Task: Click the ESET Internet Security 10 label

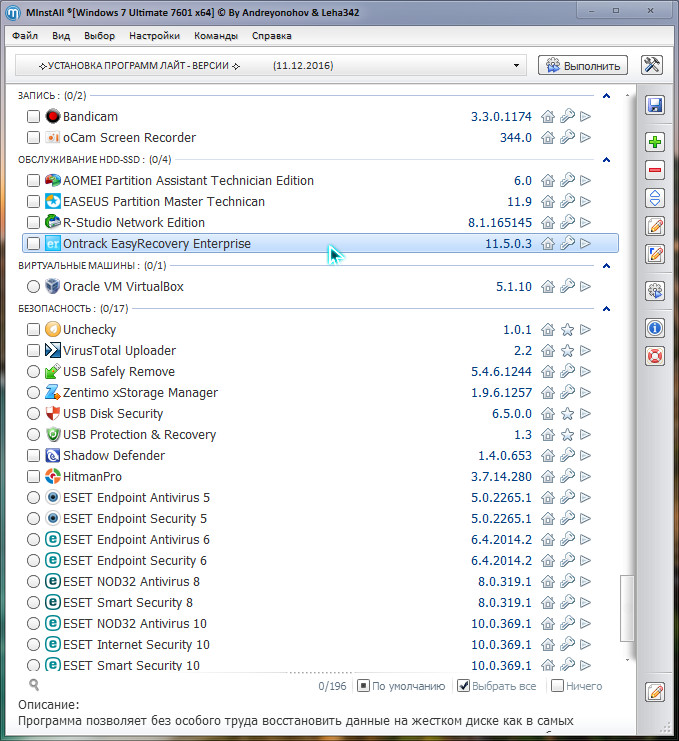Action: coord(136,645)
